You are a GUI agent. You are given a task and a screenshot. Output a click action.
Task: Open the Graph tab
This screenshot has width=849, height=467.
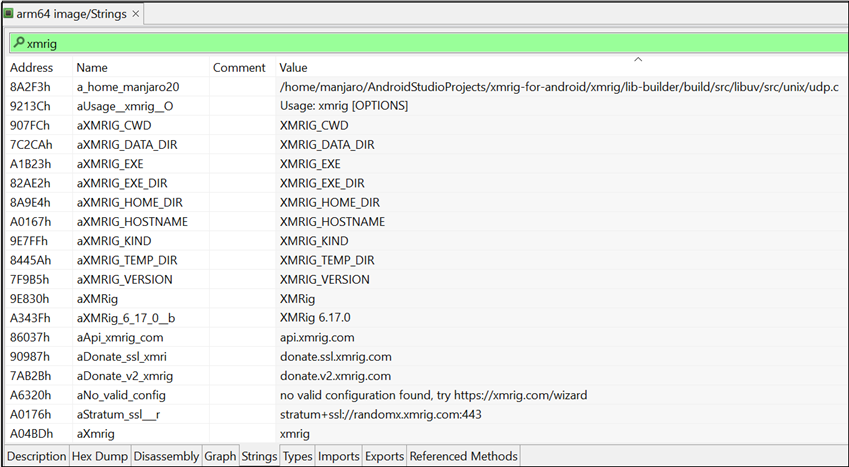pyautogui.click(x=220, y=456)
